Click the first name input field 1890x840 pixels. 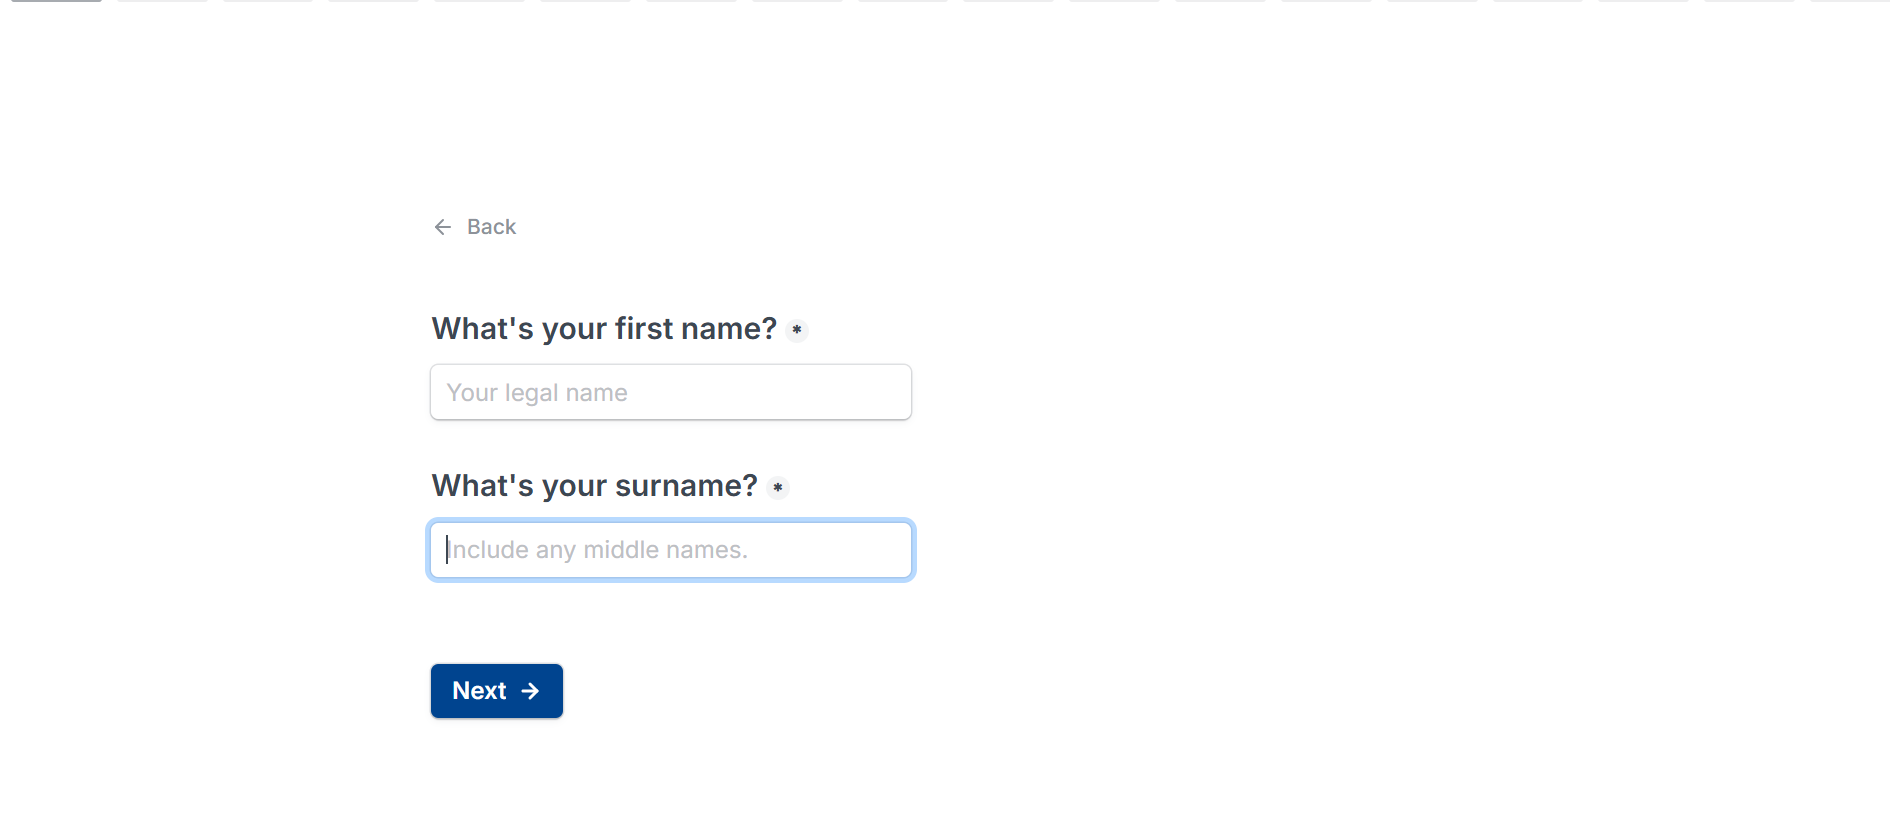(670, 392)
